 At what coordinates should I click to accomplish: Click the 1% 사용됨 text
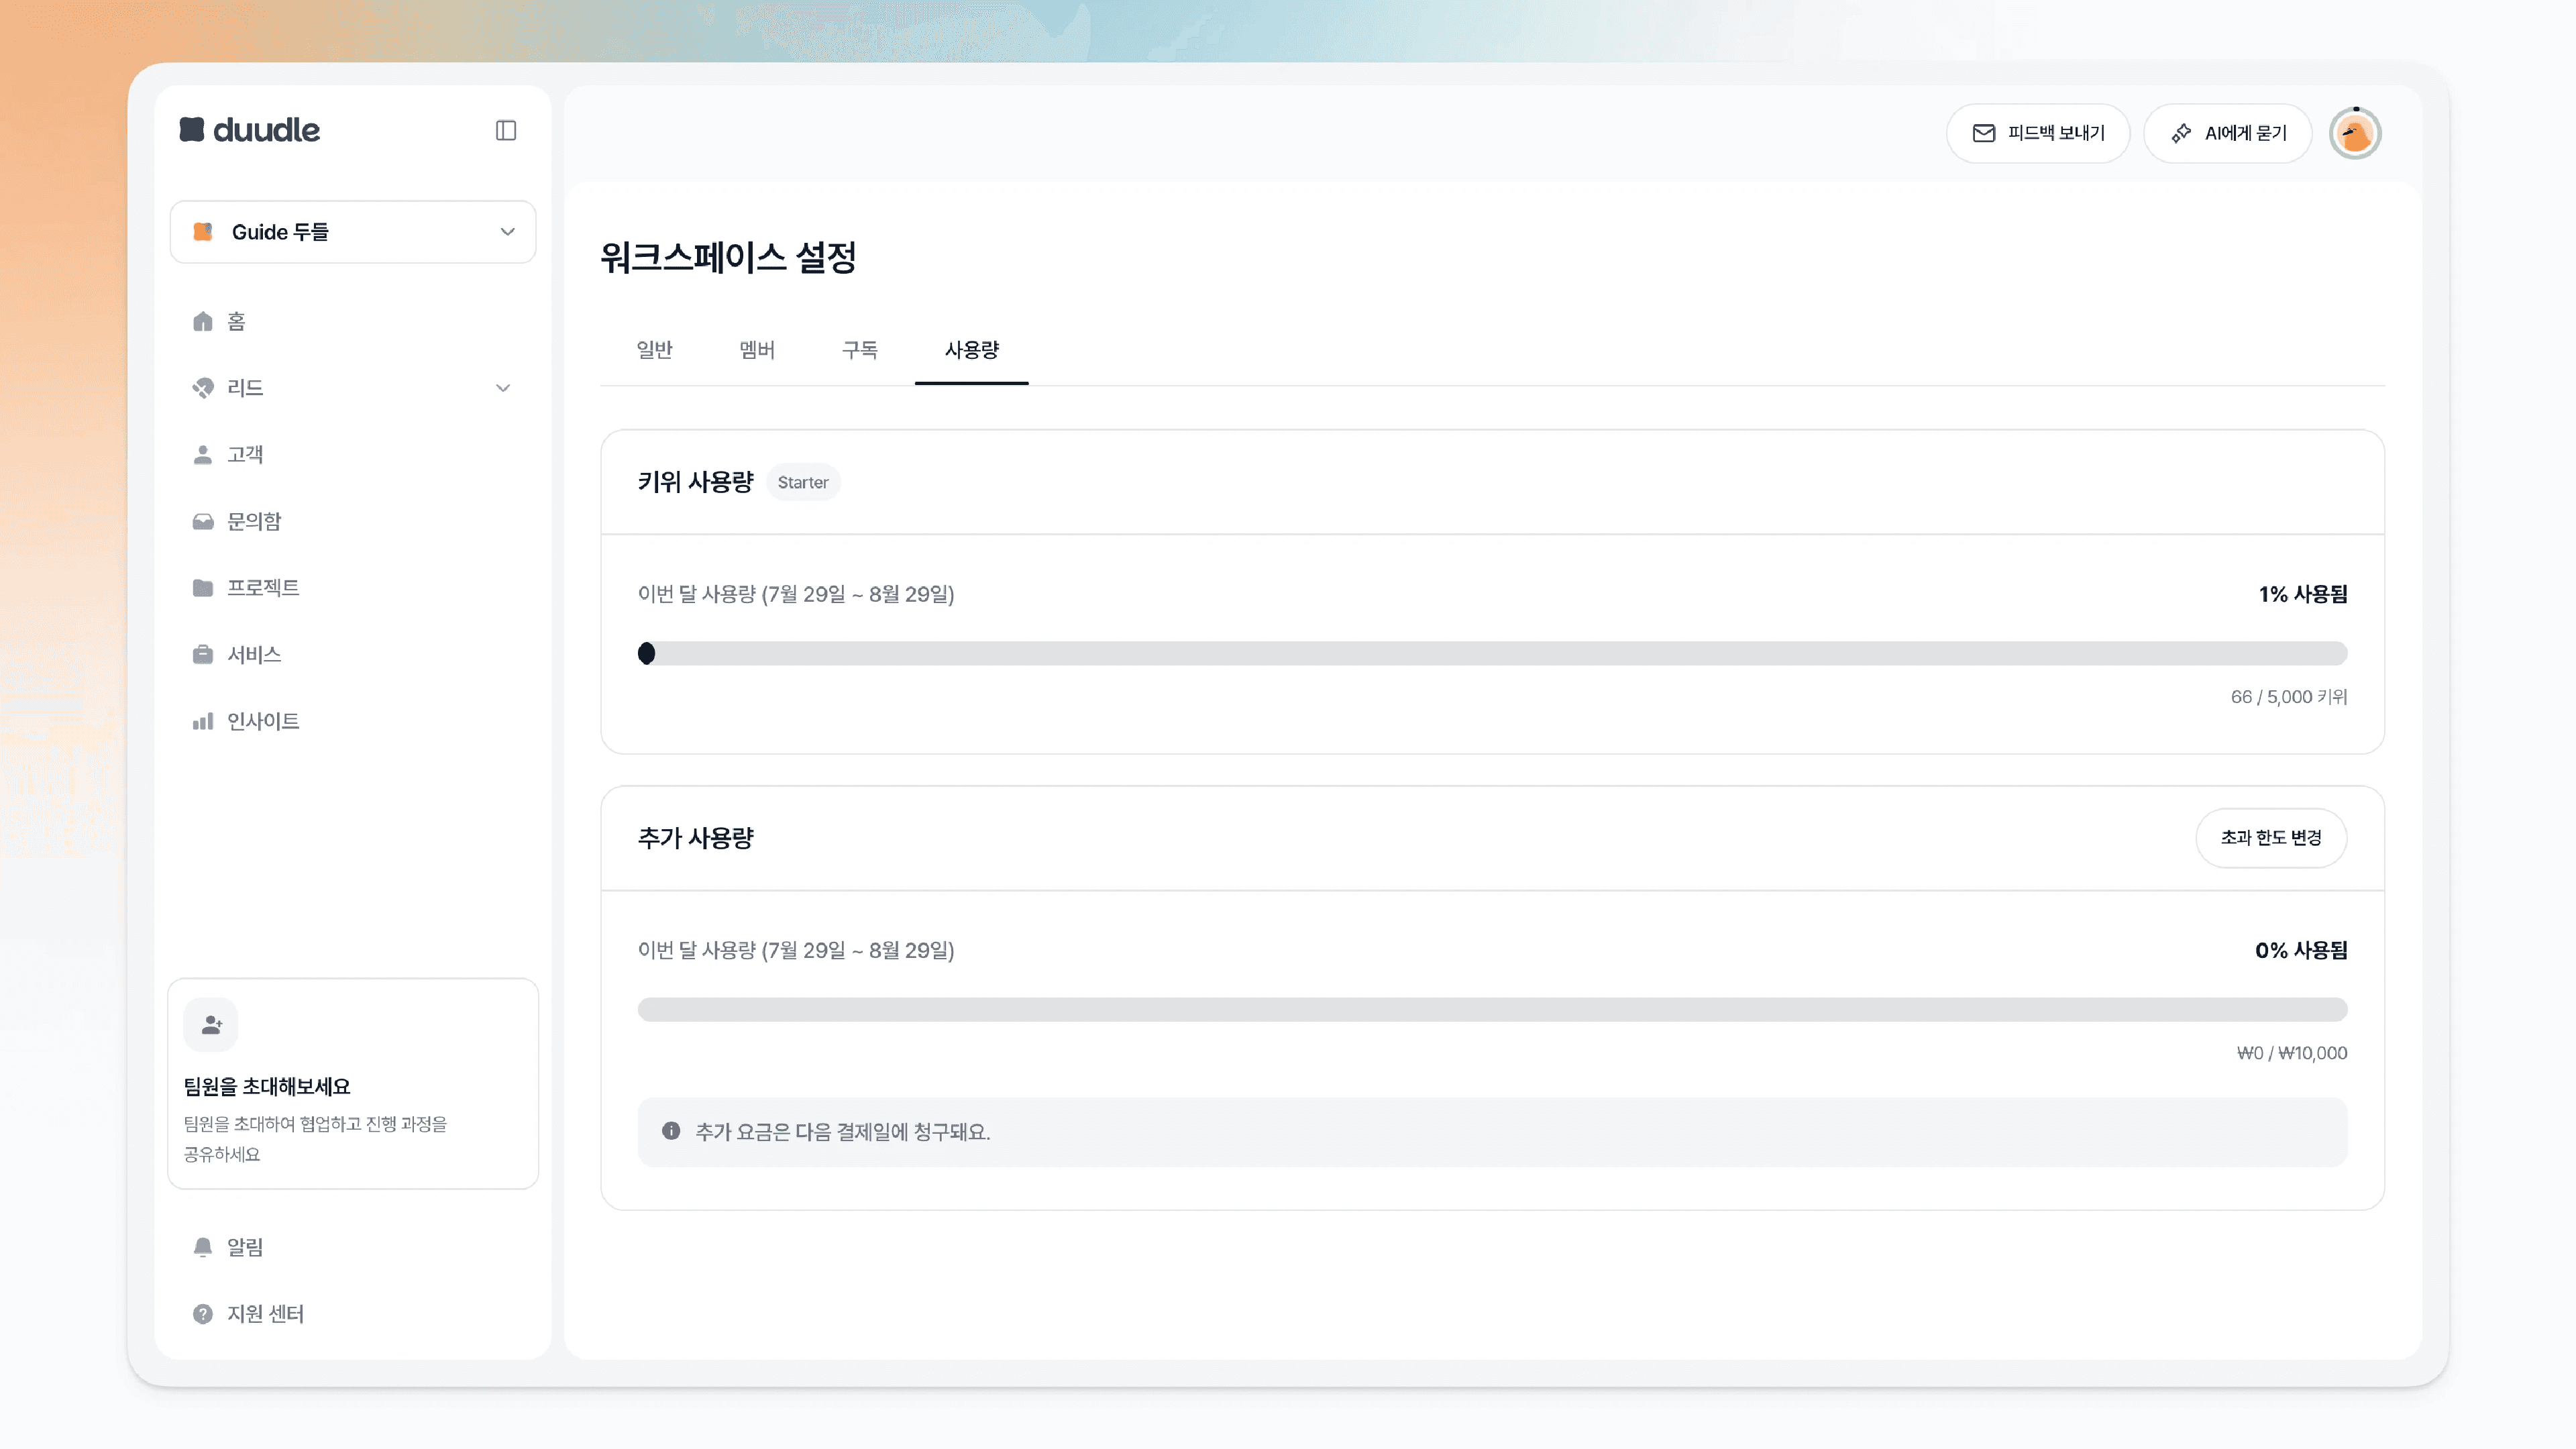pos(2303,594)
